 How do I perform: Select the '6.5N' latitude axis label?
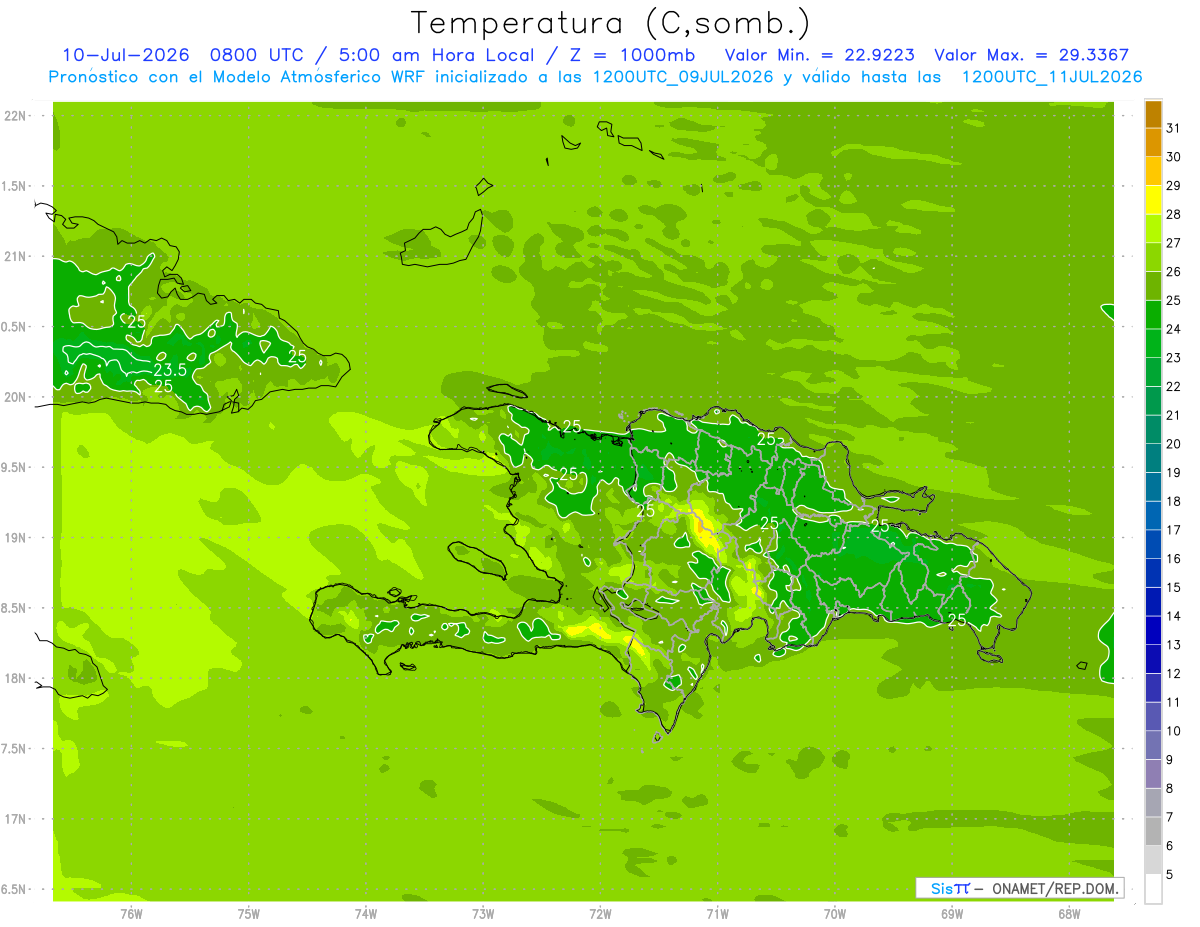click(13, 889)
